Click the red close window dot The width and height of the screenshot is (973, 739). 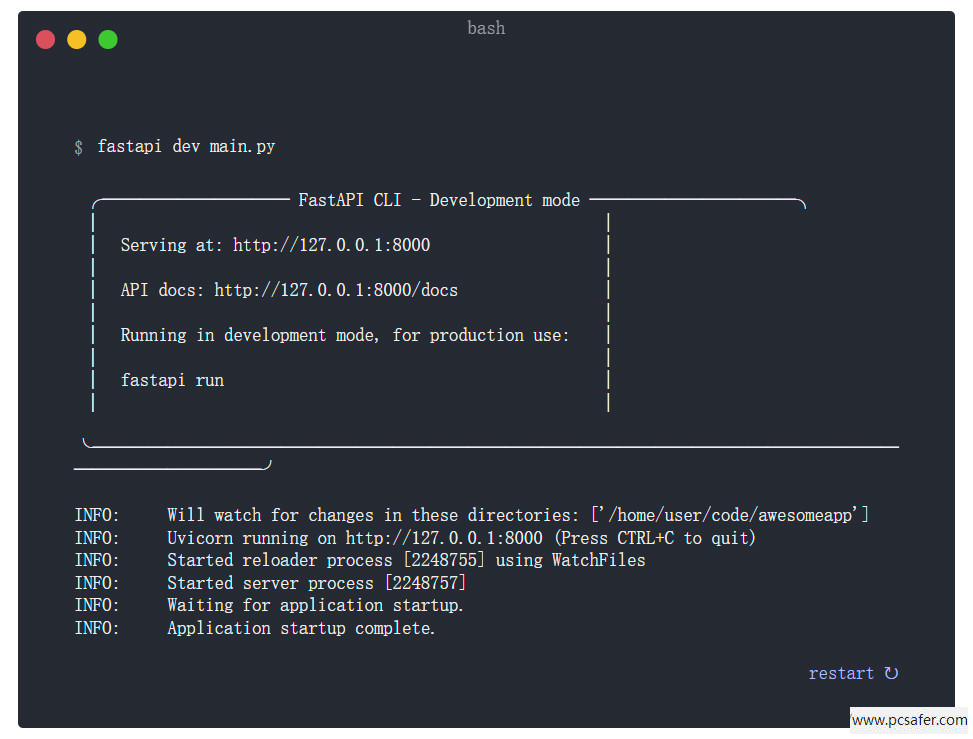(45, 39)
